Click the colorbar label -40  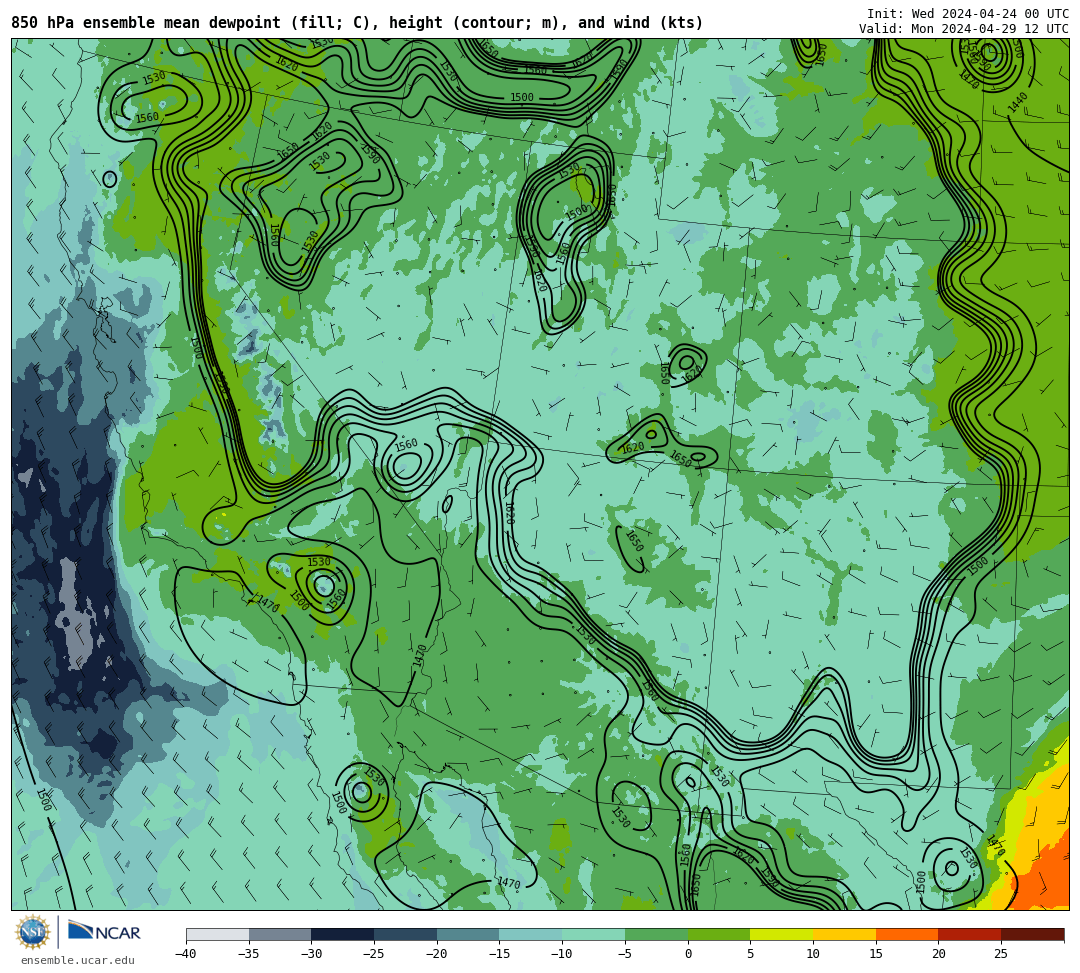185,954
